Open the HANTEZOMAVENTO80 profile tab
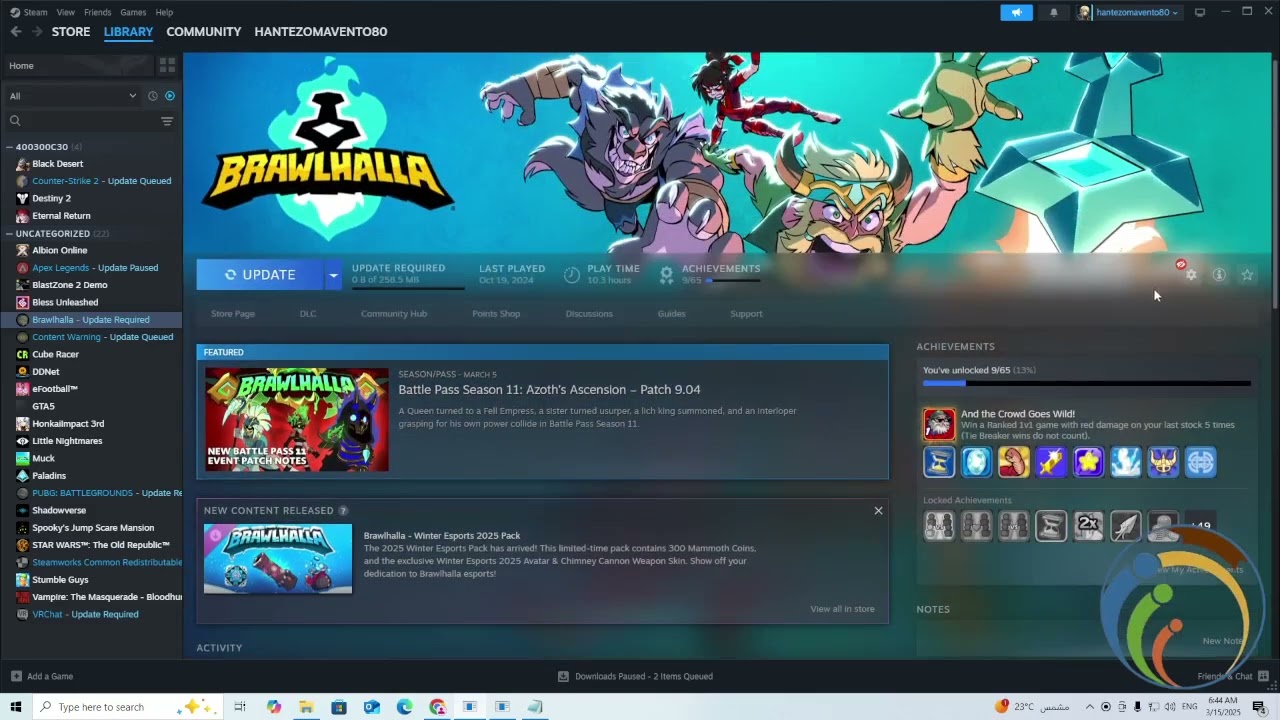The width and height of the screenshot is (1280, 720). tap(321, 32)
